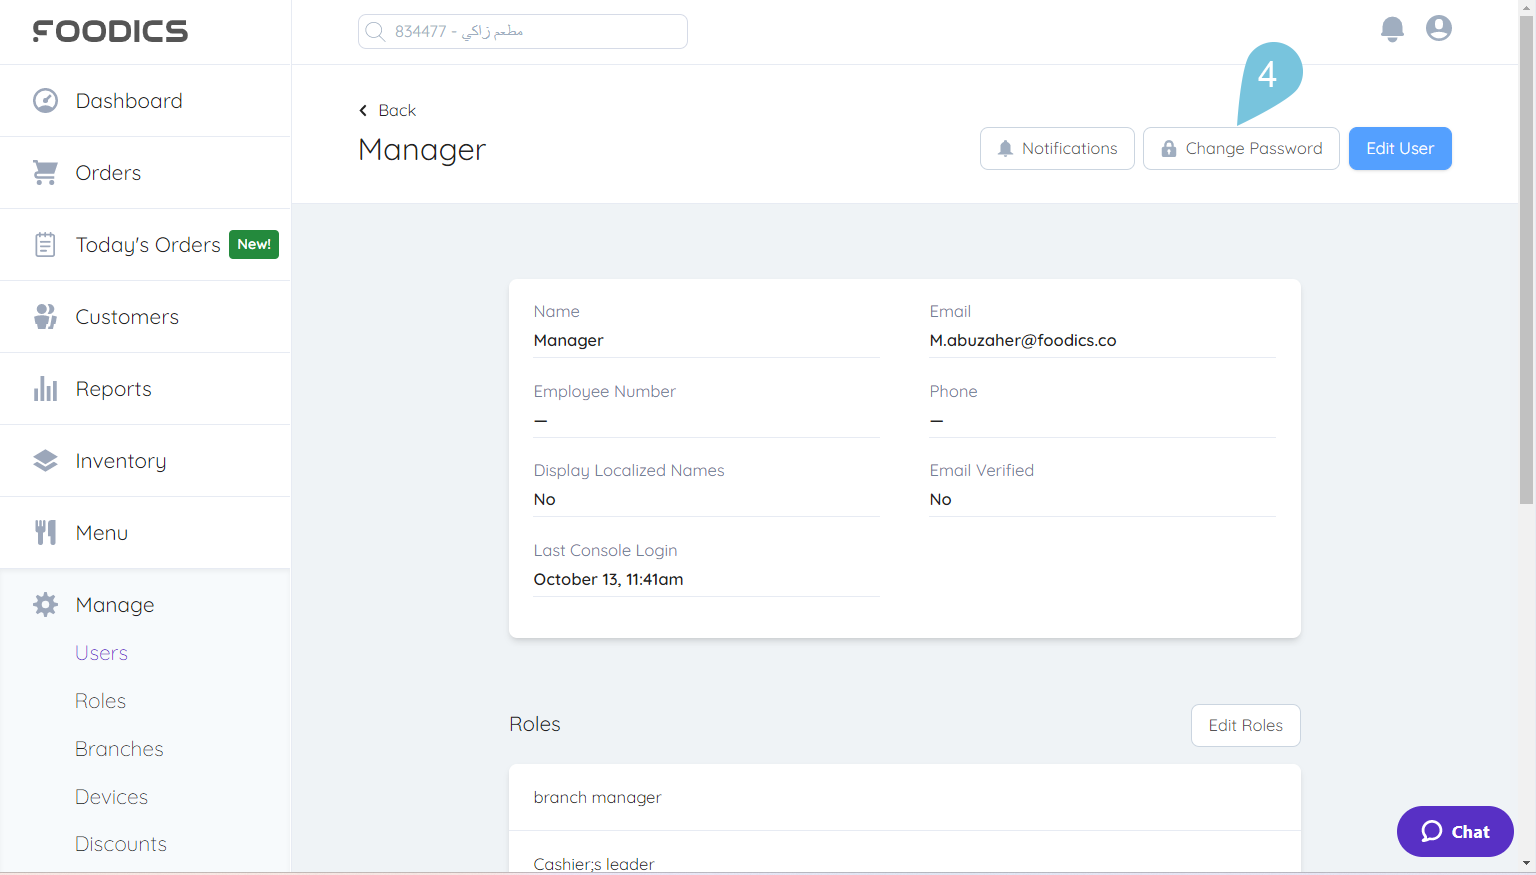Open the notifications bell in the header
The width and height of the screenshot is (1536, 875).
pyautogui.click(x=1392, y=29)
